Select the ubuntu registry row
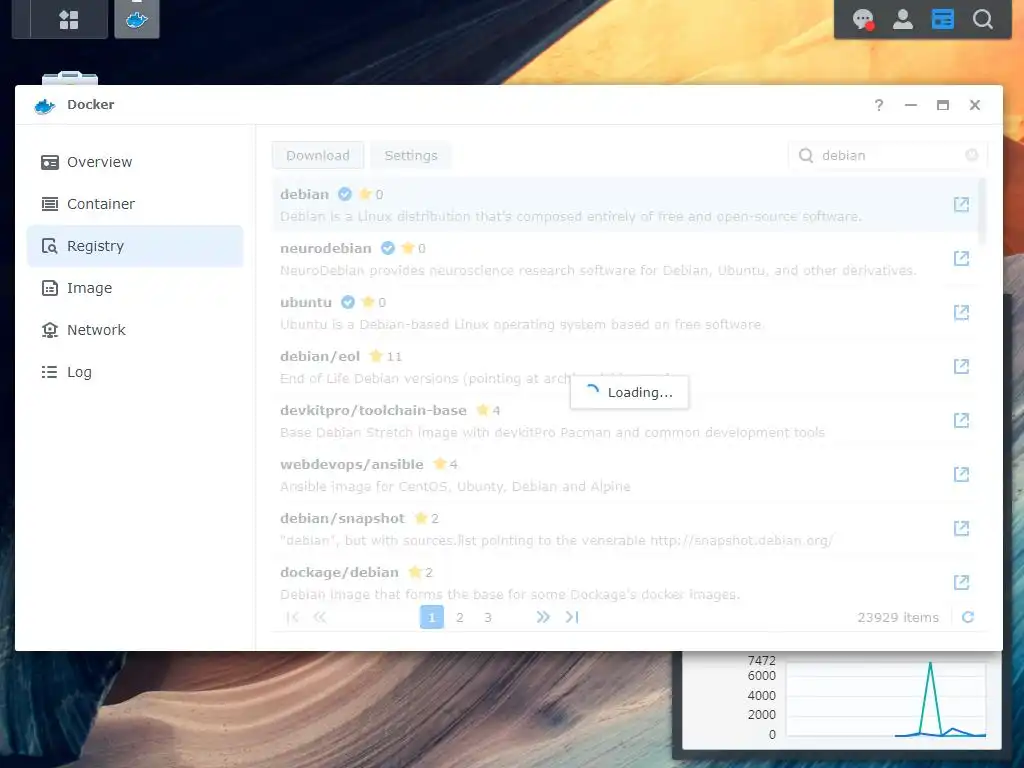Image resolution: width=1024 pixels, height=768 pixels. [625, 313]
